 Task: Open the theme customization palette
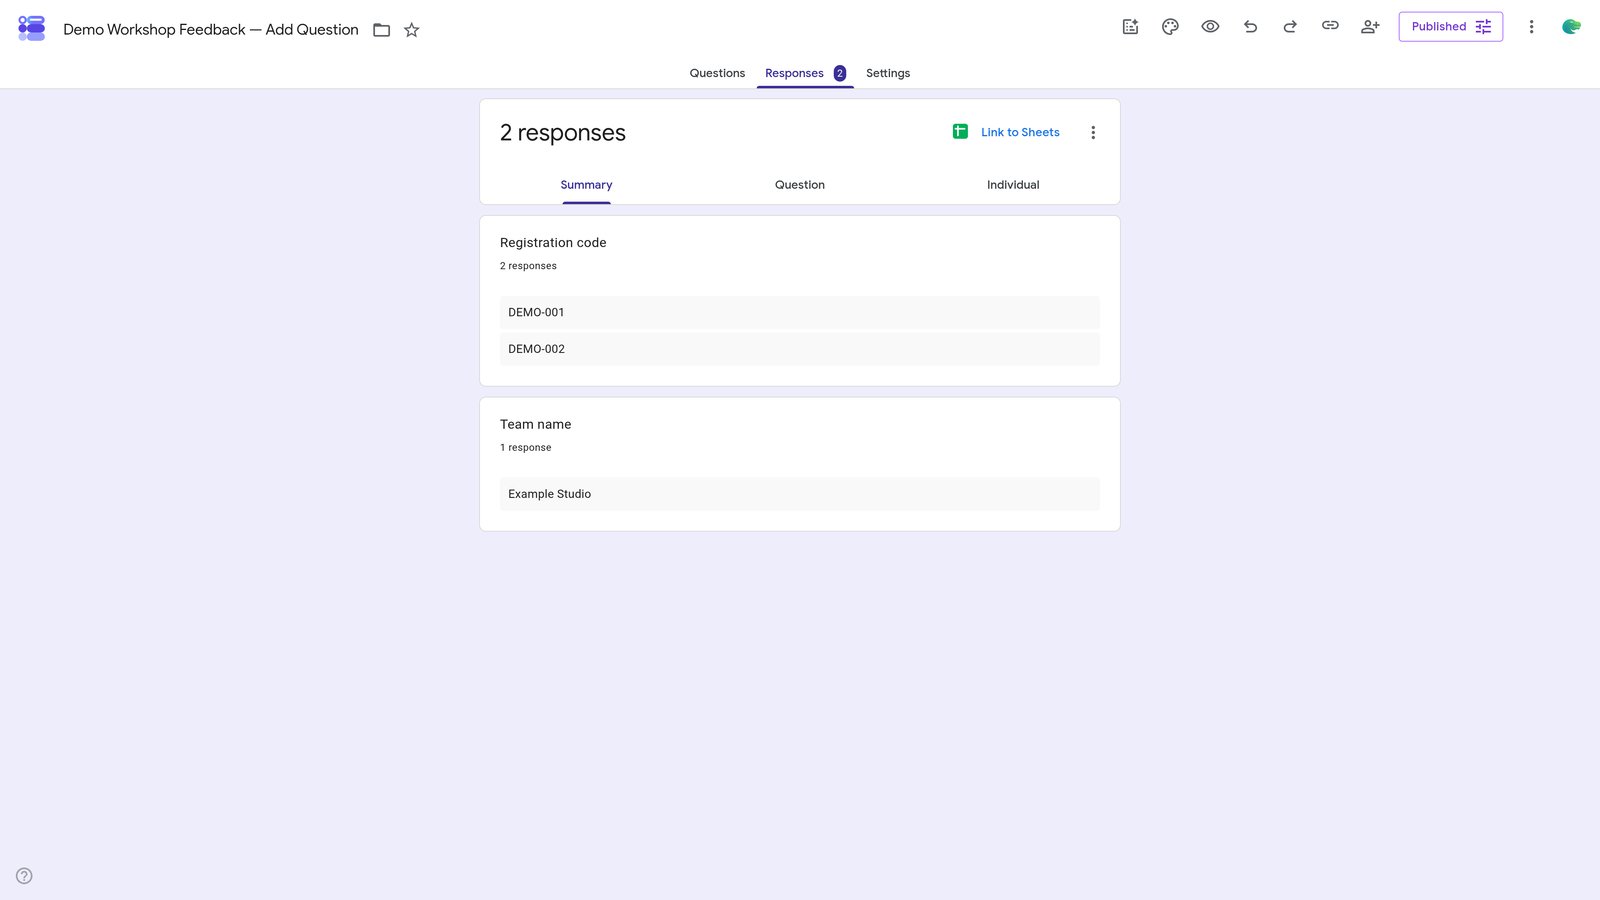[x=1170, y=27]
